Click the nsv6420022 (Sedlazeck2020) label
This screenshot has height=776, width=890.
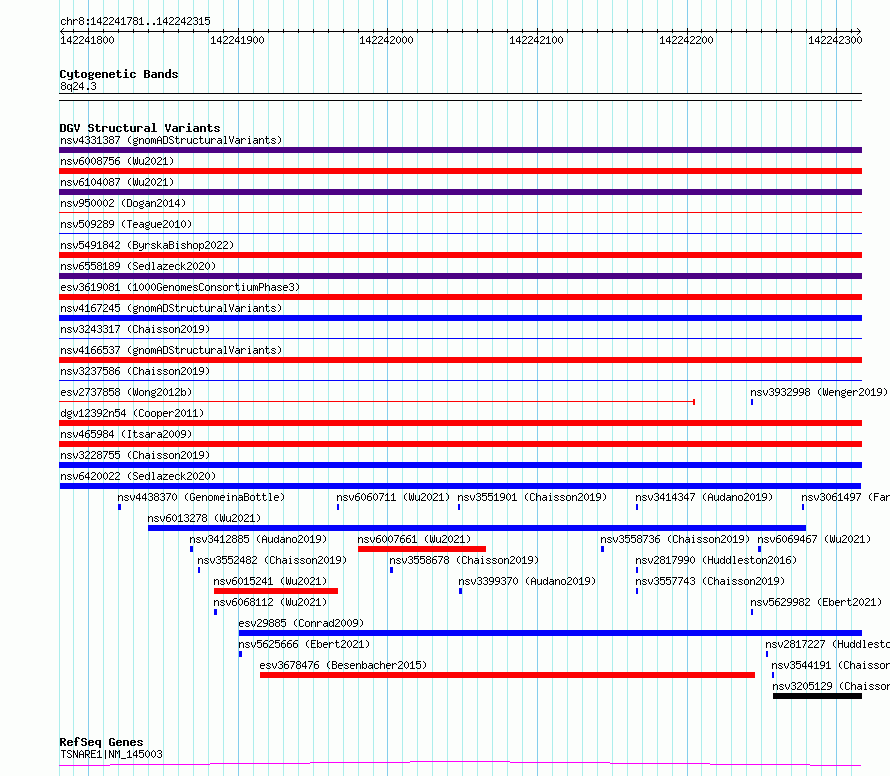pyautogui.click(x=138, y=476)
